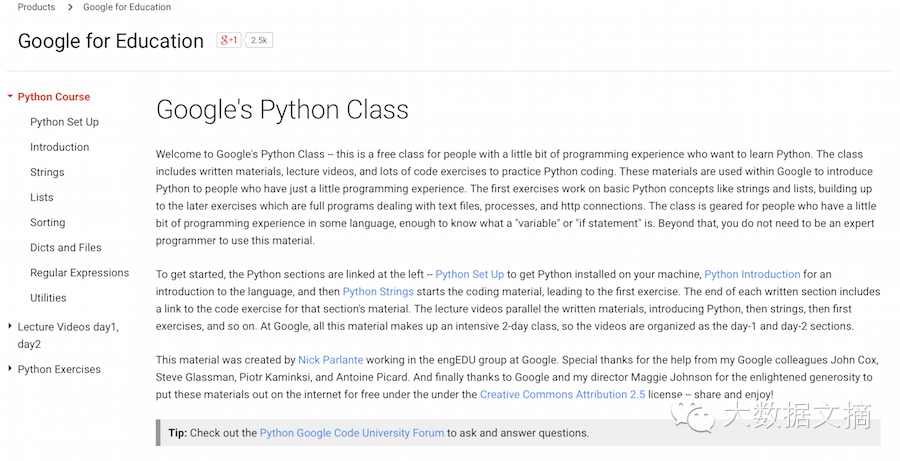
Task: Follow the Python Introduction text link
Action: 752,274
